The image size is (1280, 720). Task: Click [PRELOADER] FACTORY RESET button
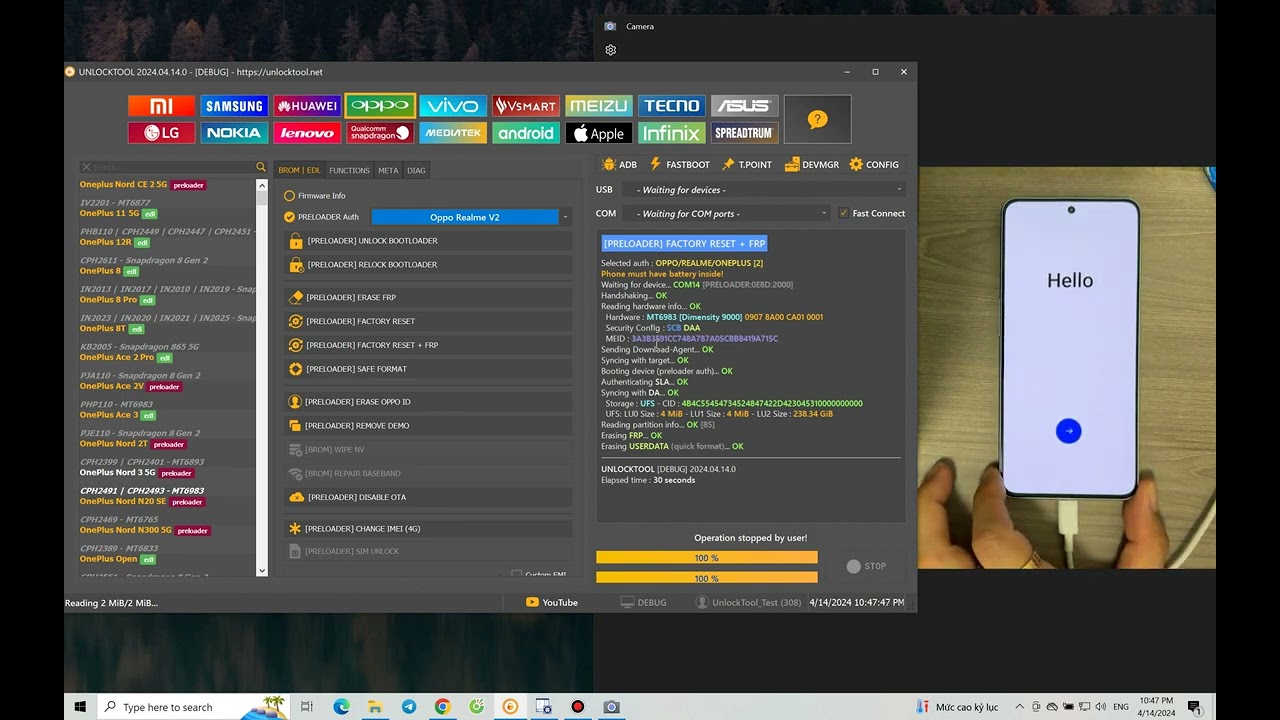point(428,321)
